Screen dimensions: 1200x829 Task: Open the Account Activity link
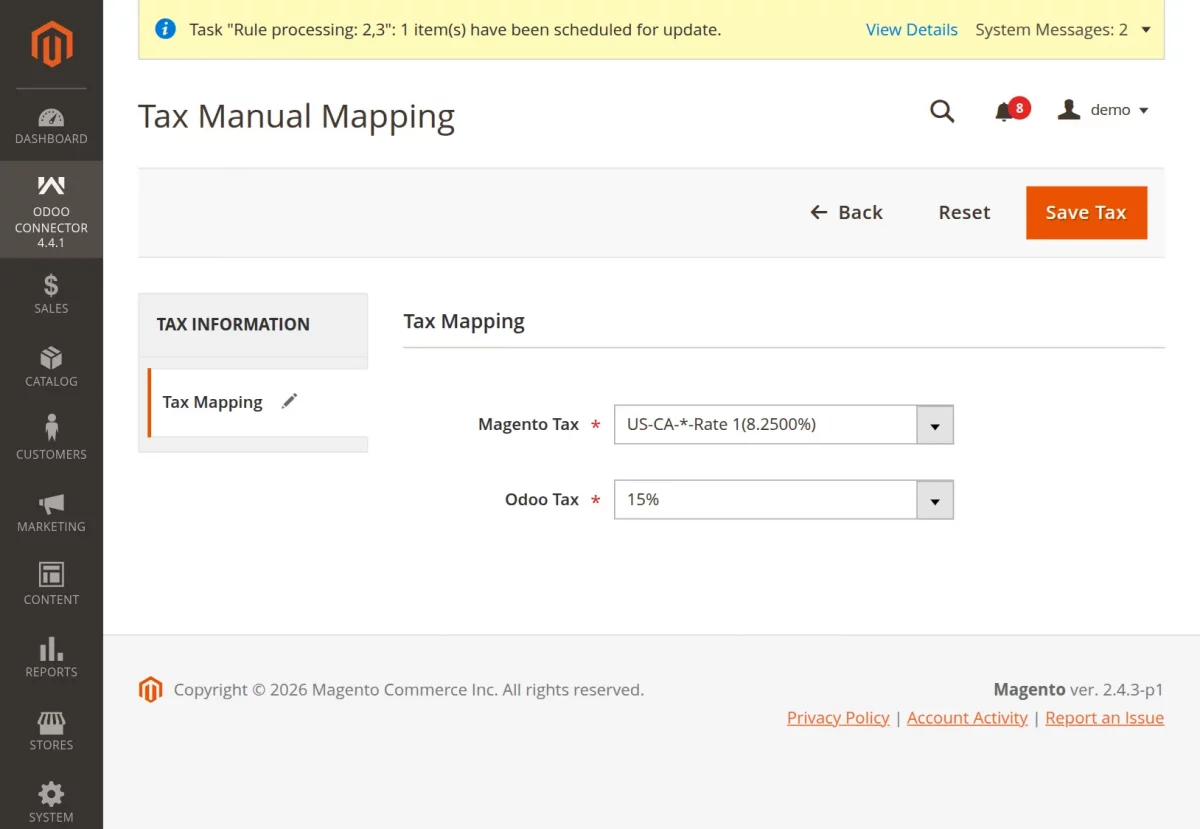pyautogui.click(x=967, y=718)
